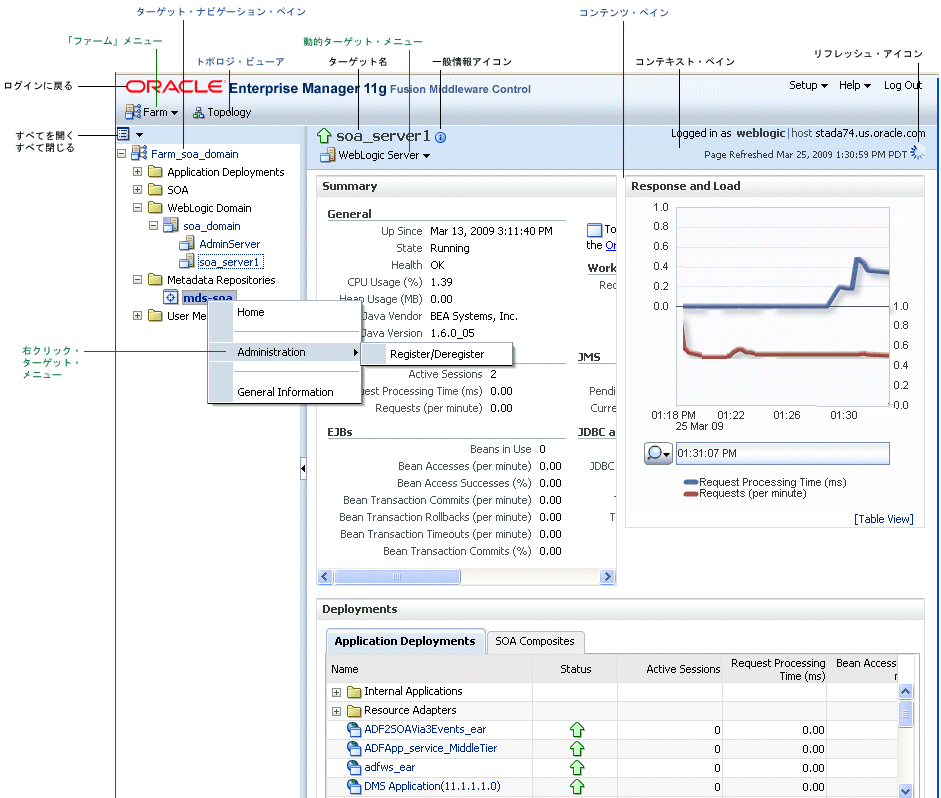
Task: Select soa_server1 in the navigation tree
Action: pos(230,262)
